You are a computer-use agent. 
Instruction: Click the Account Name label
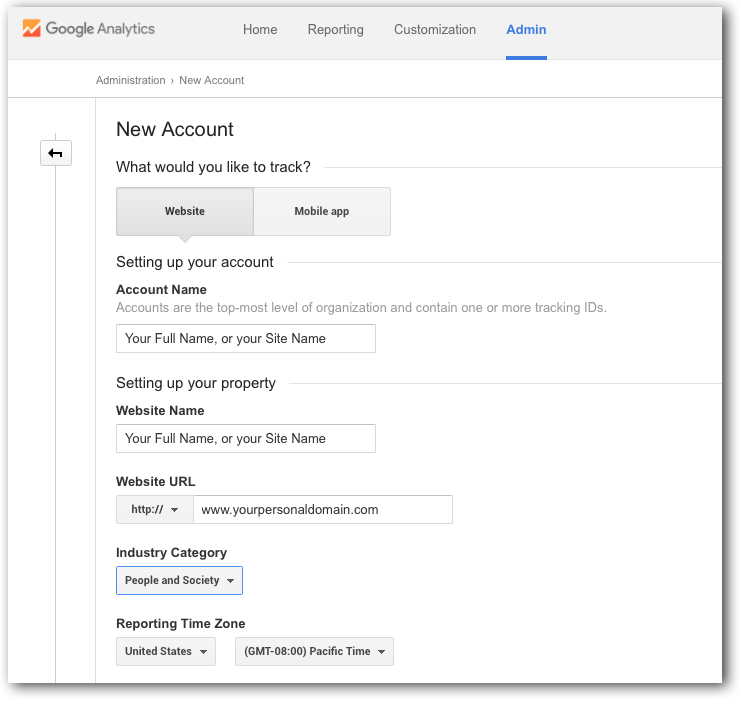tap(161, 290)
